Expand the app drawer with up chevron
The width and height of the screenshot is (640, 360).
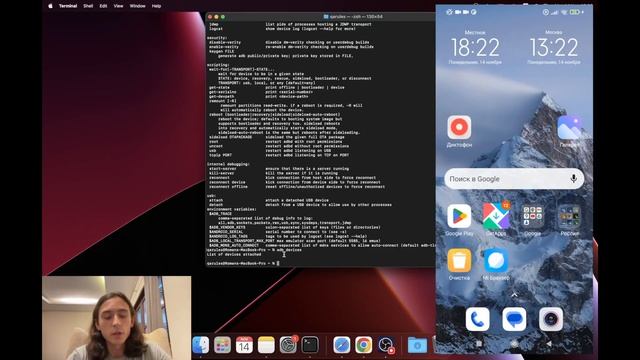[x=514, y=295]
